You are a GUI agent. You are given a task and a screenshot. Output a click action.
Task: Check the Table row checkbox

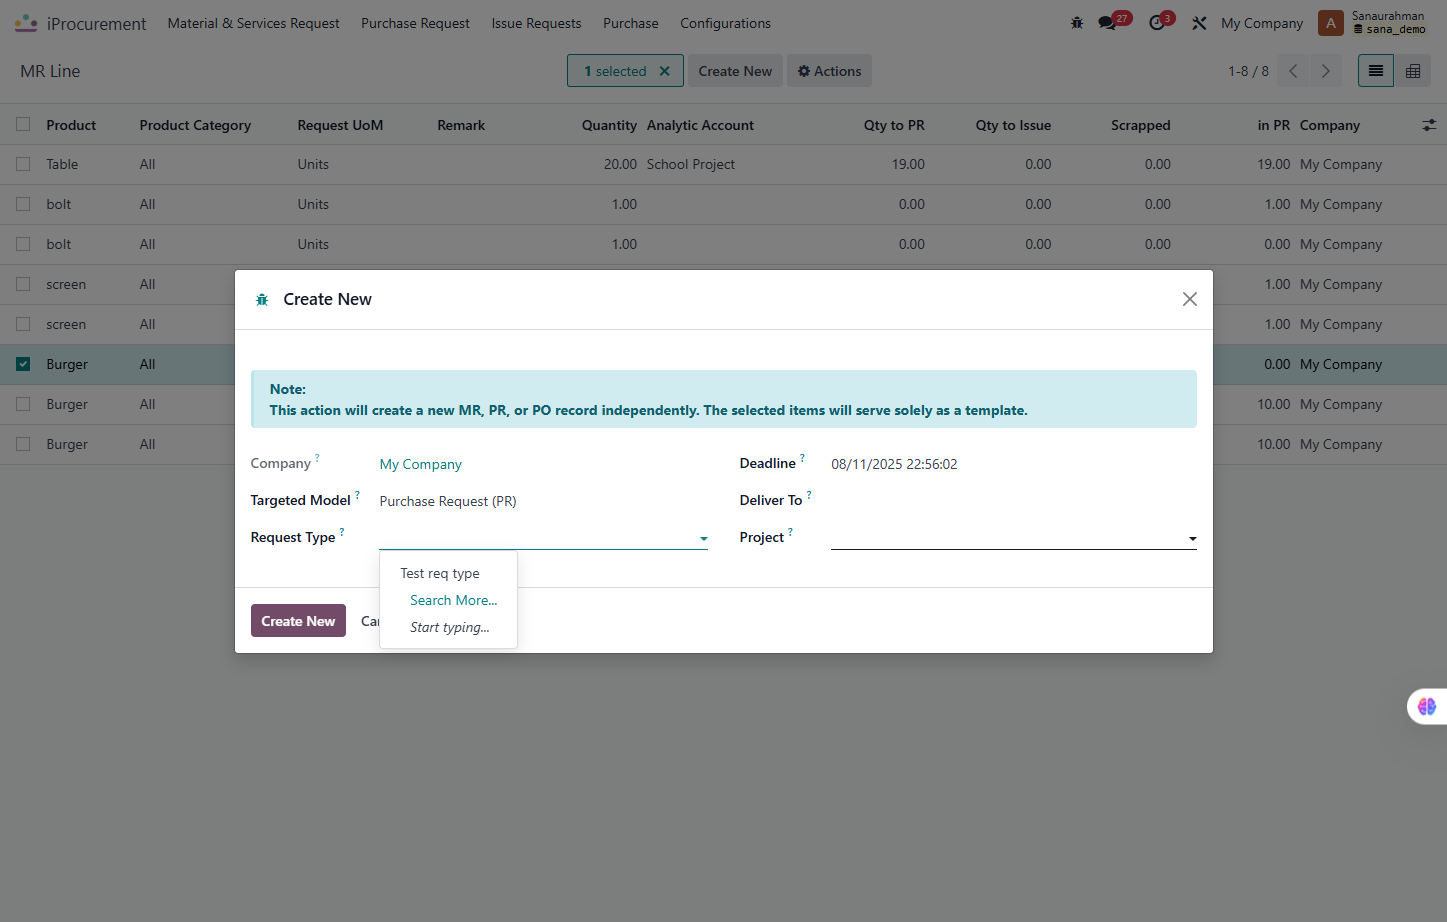pos(23,164)
